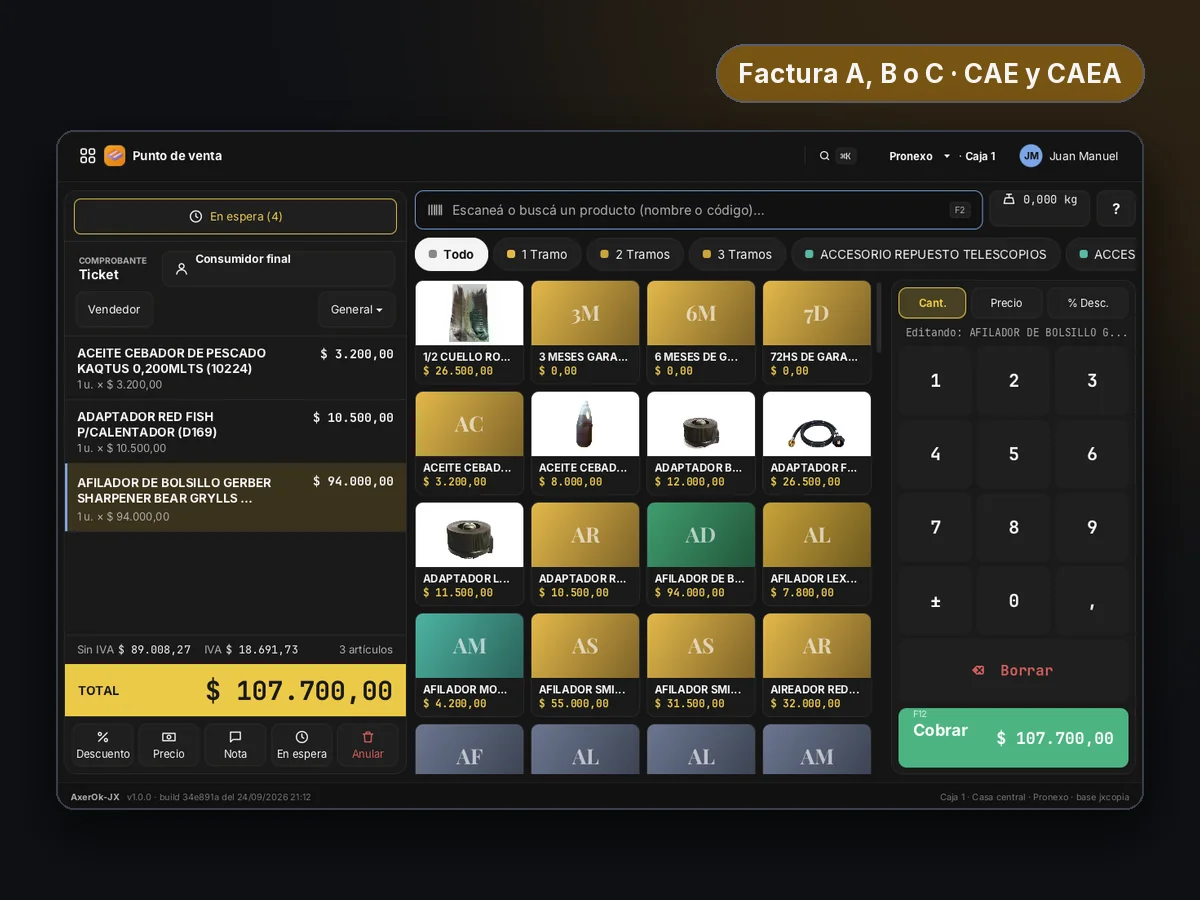Open the apps grid menu icon

click(88, 156)
